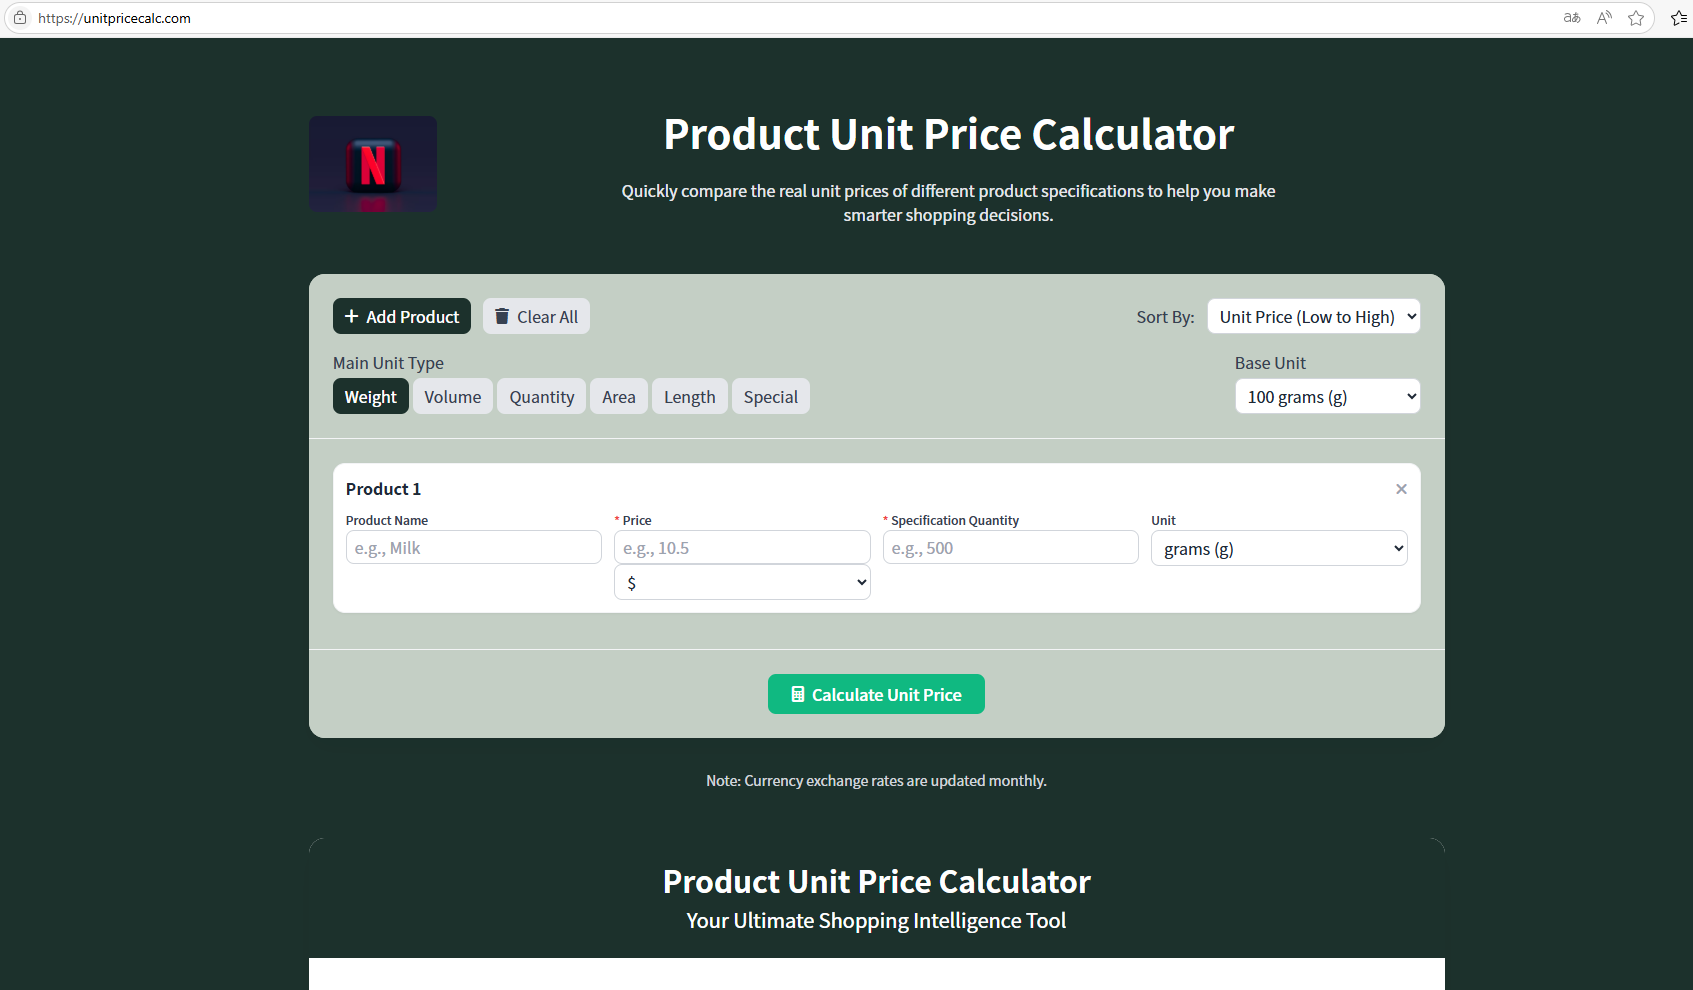Click the Netflix N logo image
The width and height of the screenshot is (1693, 990).
pos(373,164)
